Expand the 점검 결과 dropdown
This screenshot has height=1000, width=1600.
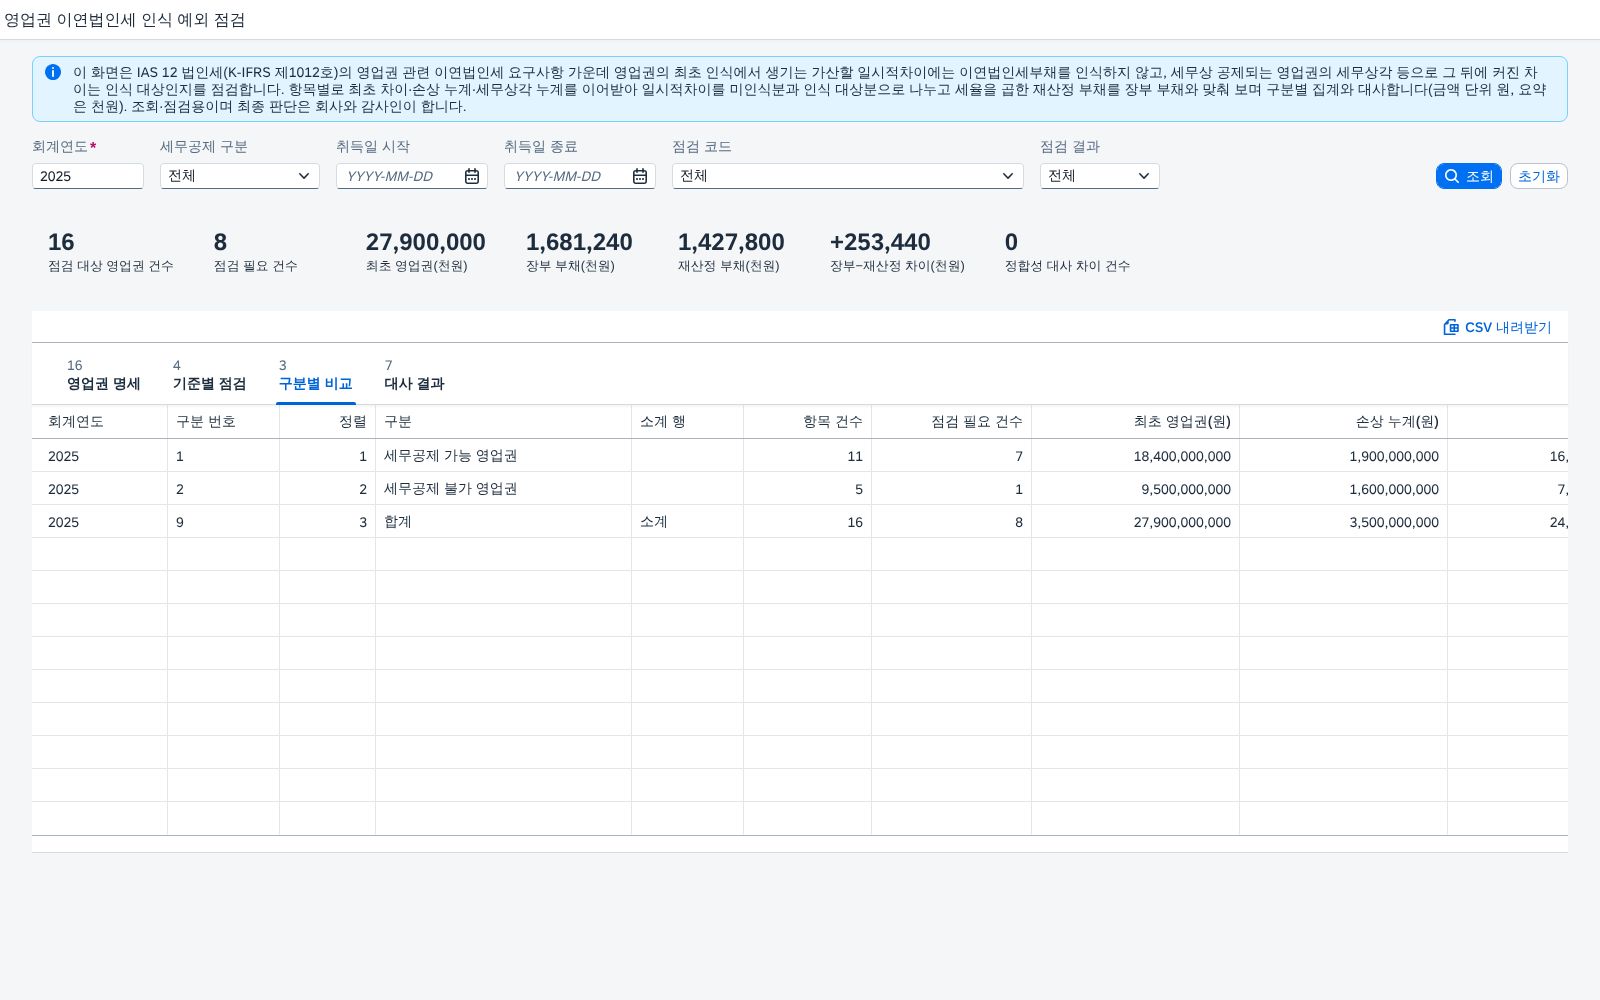[1144, 176]
